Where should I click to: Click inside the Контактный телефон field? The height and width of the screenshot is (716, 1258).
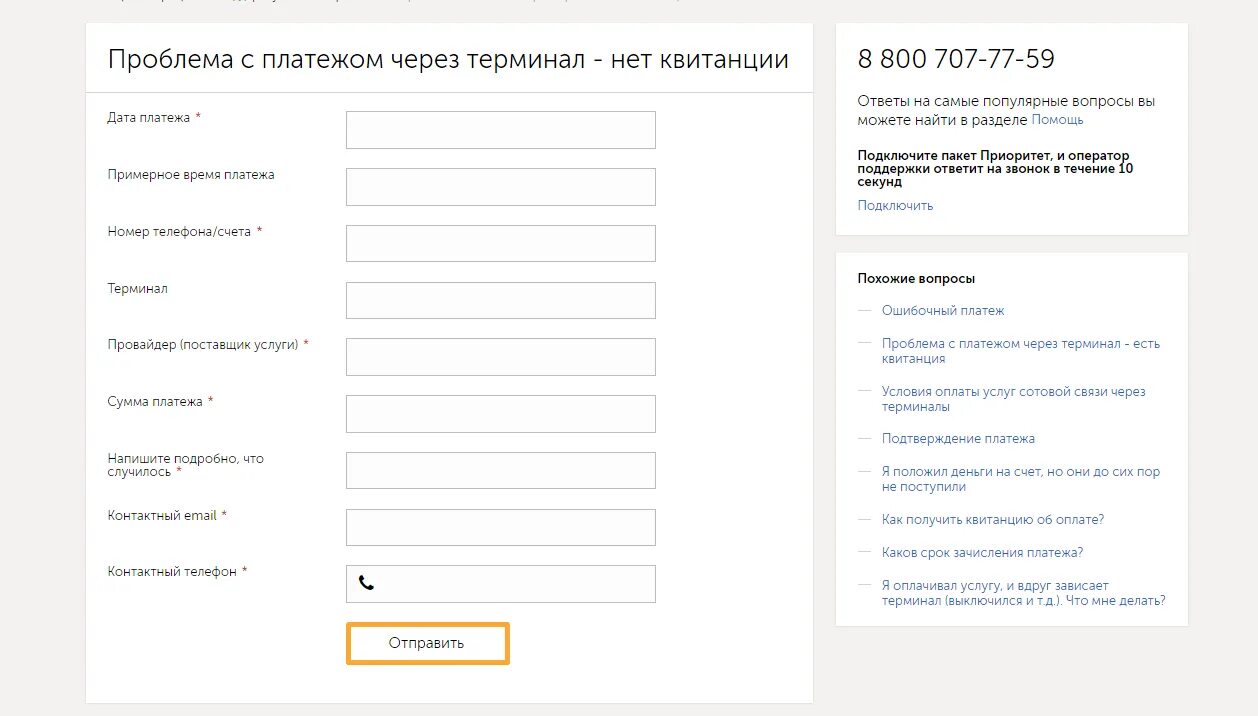(501, 584)
